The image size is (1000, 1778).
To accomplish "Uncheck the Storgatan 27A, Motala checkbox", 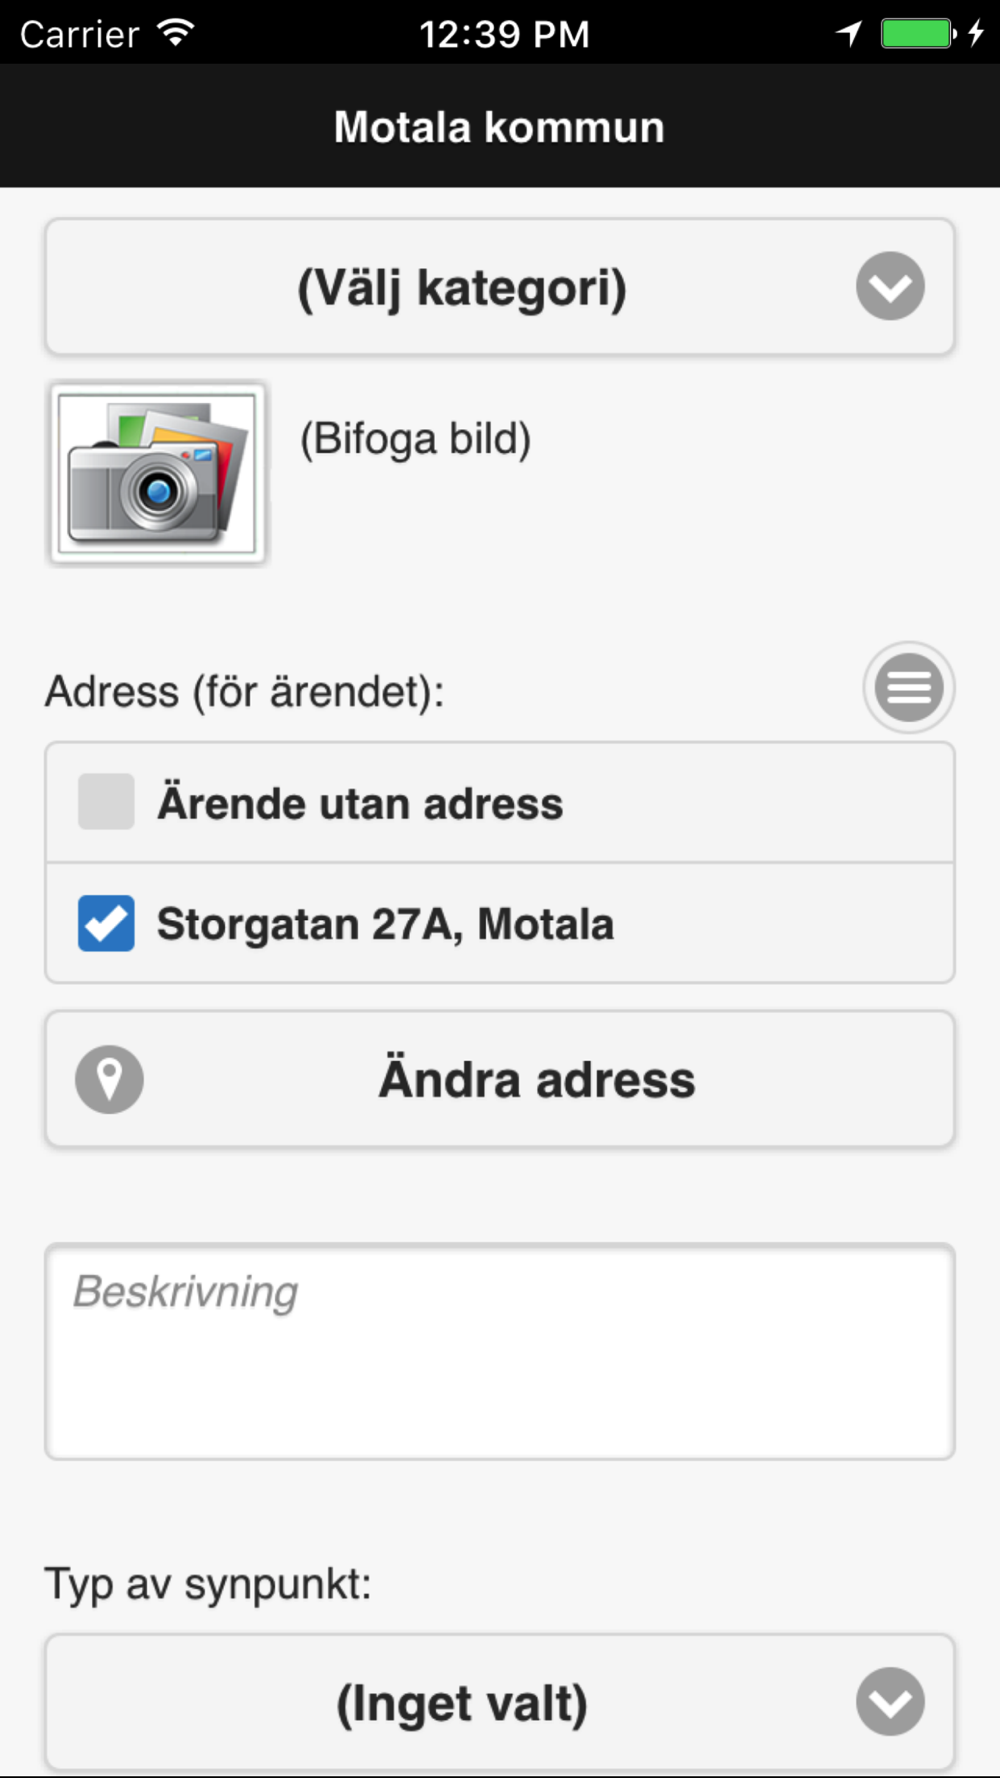I will (106, 923).
